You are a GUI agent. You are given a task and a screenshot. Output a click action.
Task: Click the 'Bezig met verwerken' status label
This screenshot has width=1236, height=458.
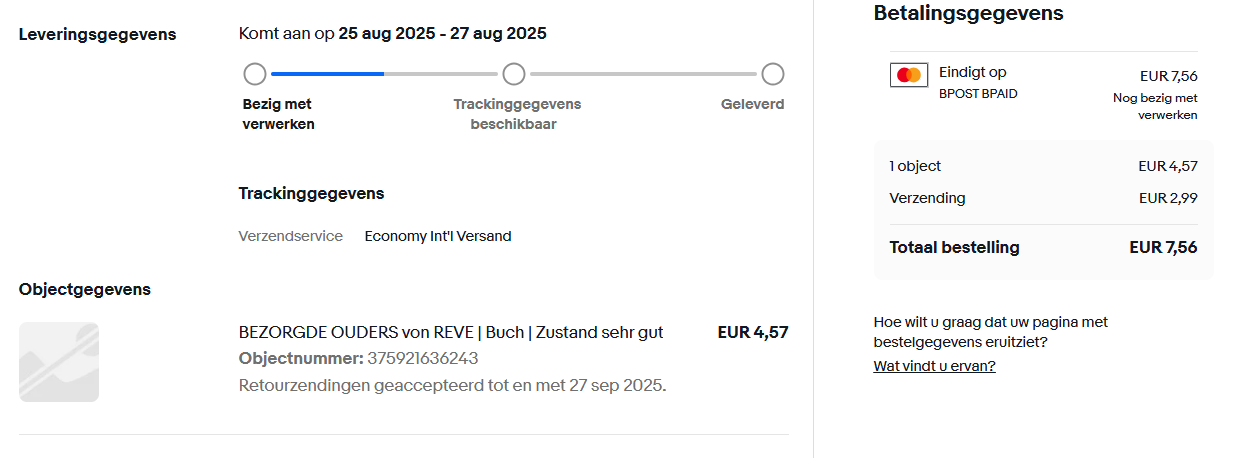[279, 114]
